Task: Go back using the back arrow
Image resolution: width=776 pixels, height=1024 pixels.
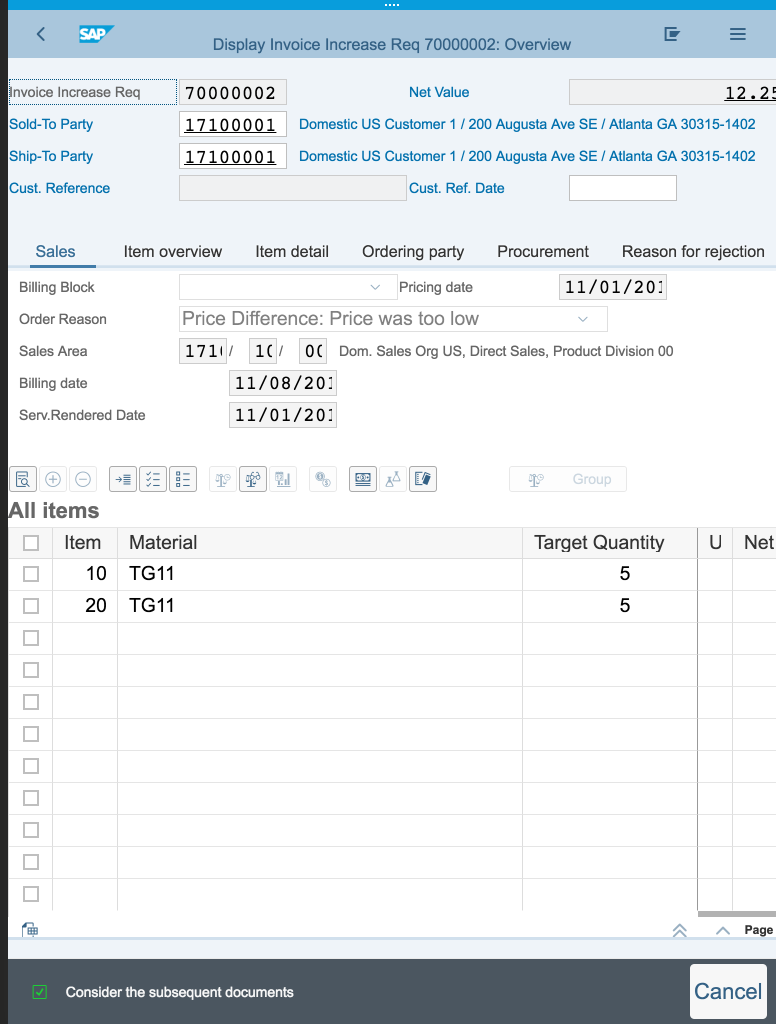Action: tap(41, 34)
